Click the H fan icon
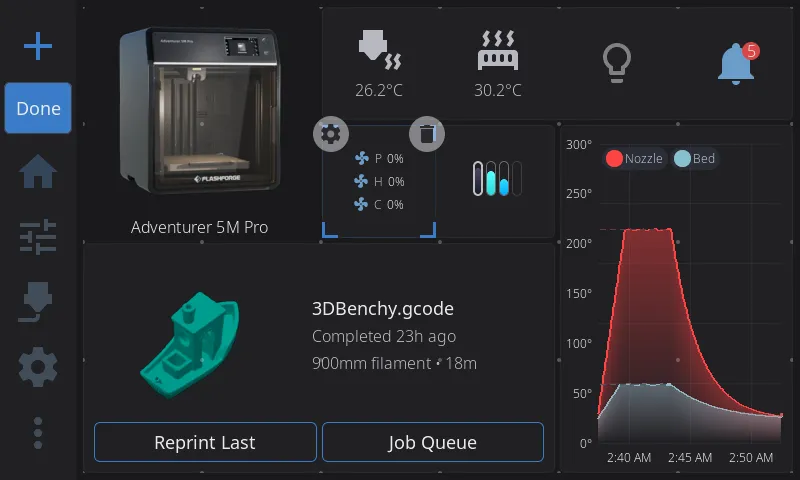The width and height of the screenshot is (800, 480). pos(361,181)
